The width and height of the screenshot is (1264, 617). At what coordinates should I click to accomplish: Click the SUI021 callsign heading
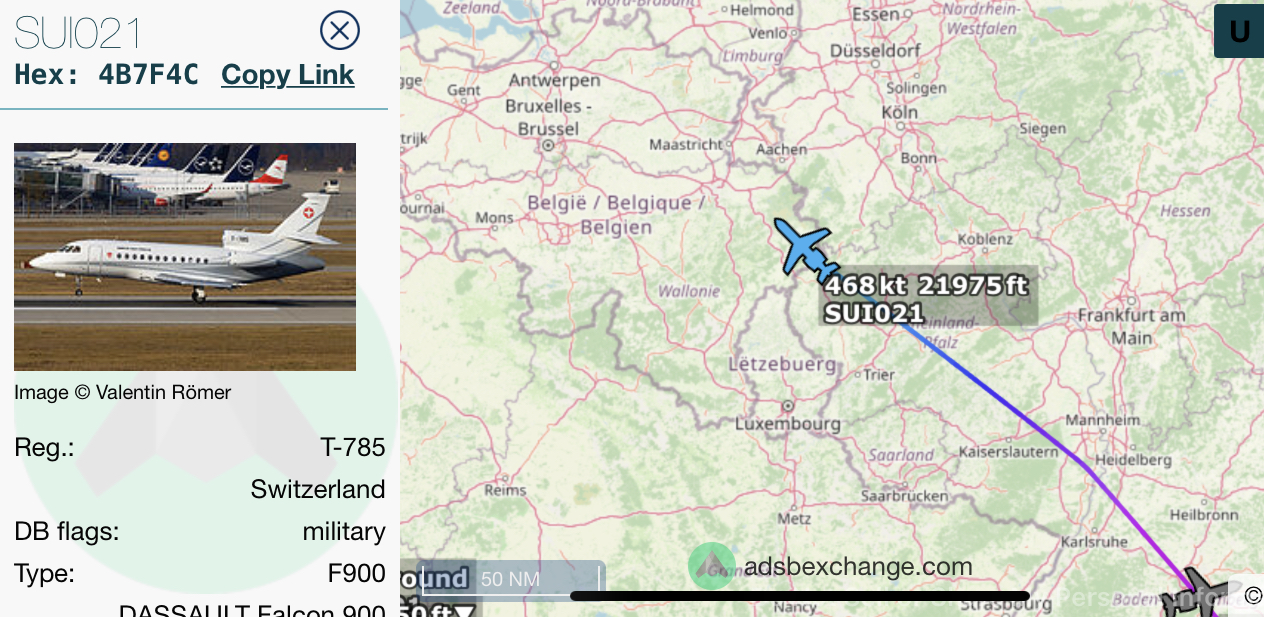[77, 33]
